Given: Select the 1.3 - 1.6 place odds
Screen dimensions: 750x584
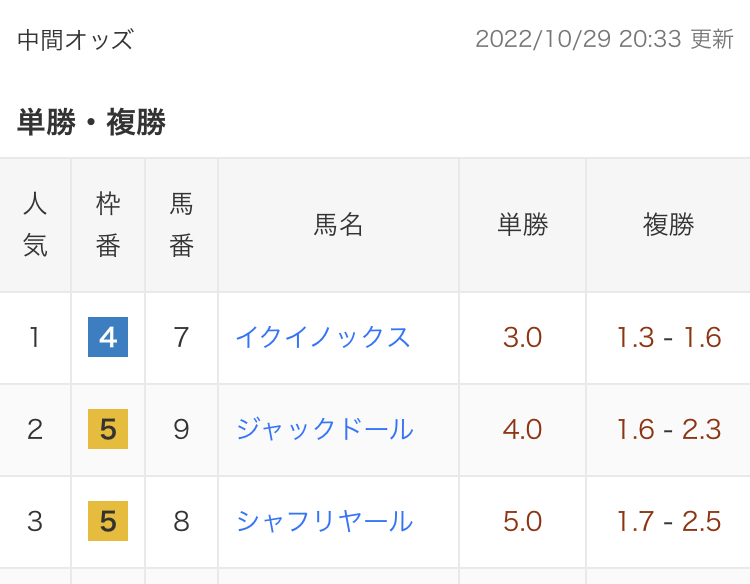Looking at the screenshot, I should pos(668,338).
